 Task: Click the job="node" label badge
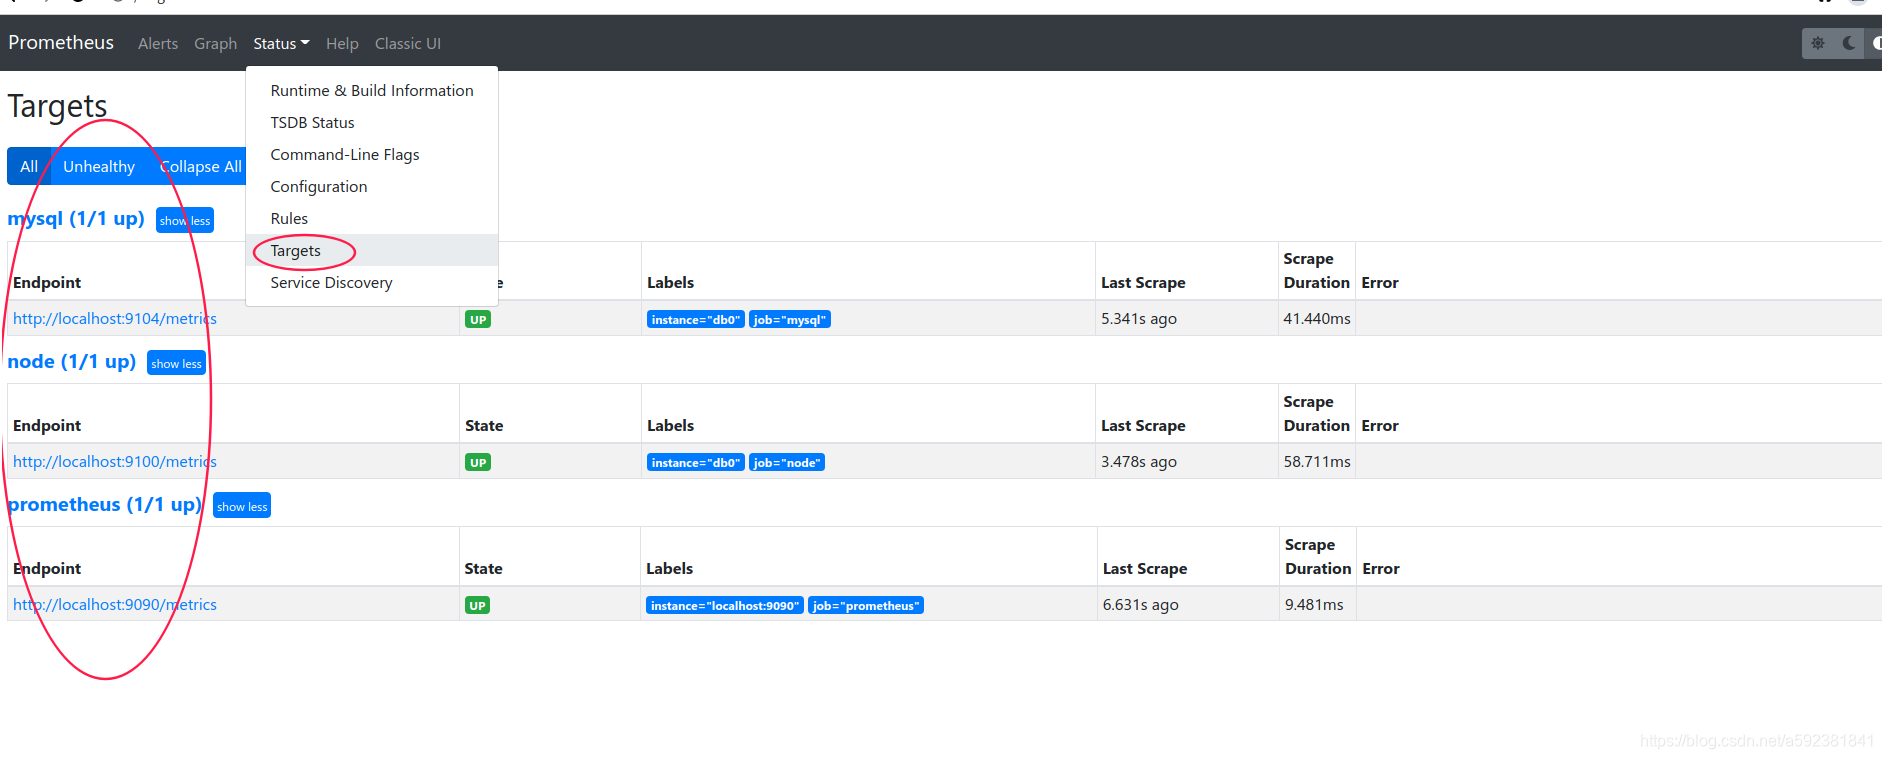pyautogui.click(x=787, y=463)
